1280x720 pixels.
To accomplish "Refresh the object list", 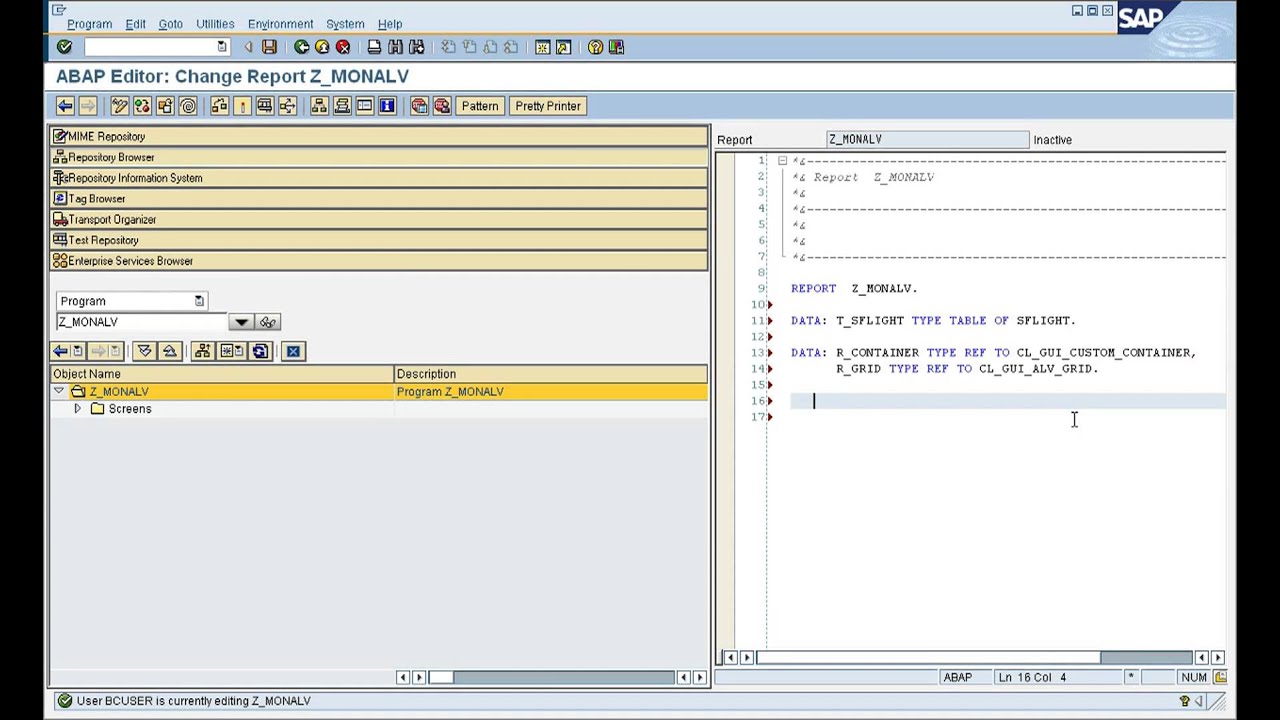I will click(x=261, y=351).
